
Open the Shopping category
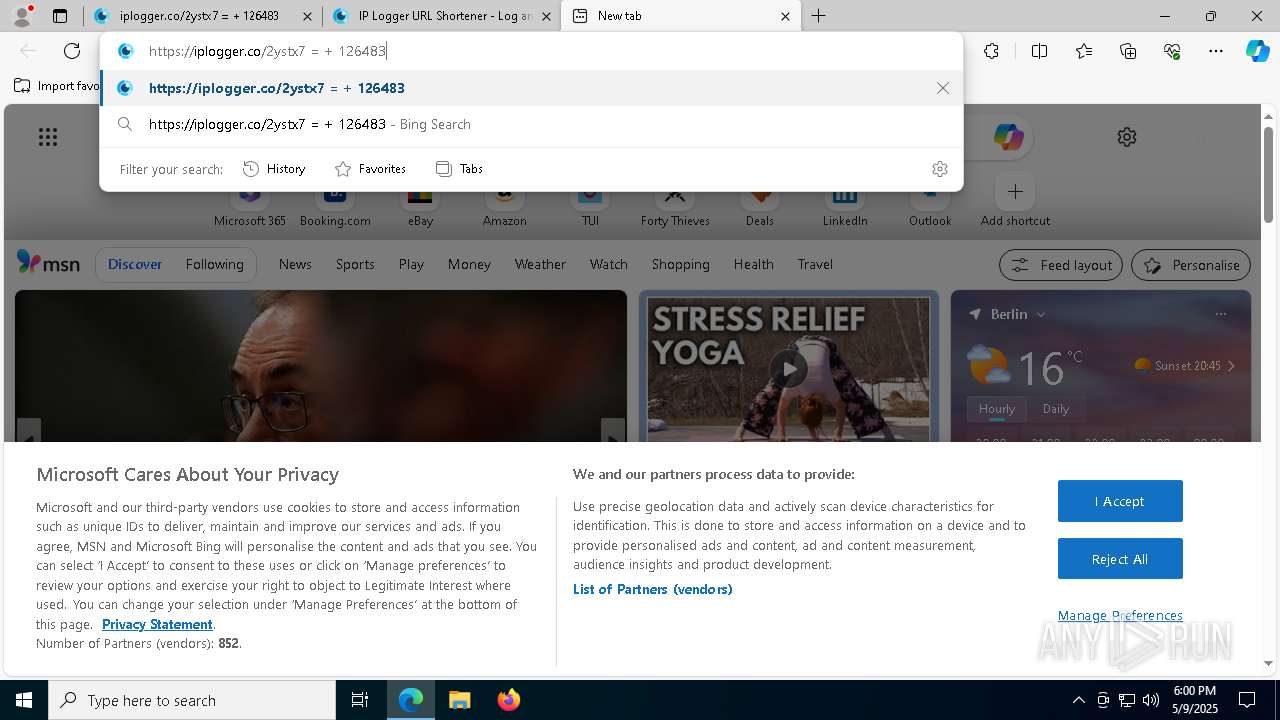click(x=680, y=264)
